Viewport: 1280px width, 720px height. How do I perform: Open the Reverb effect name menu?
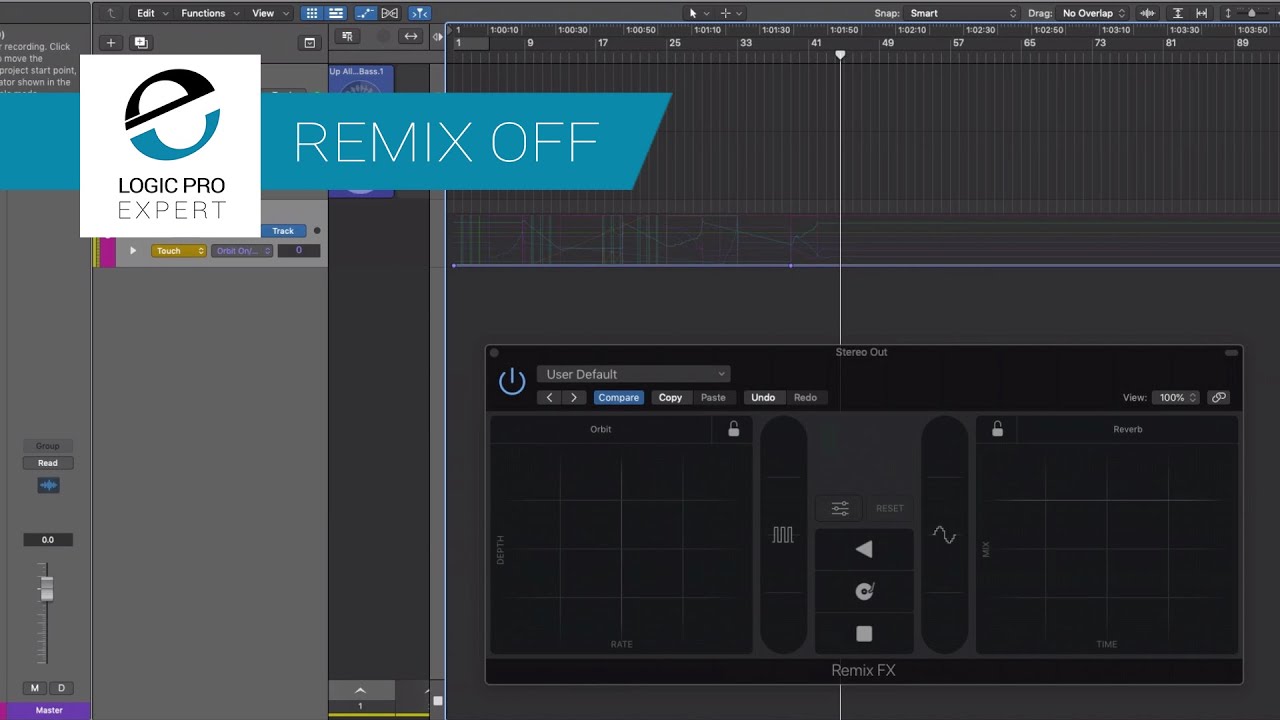tap(1127, 429)
